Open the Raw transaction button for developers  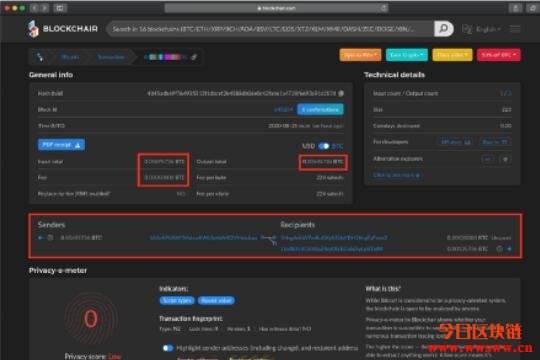[495, 142]
